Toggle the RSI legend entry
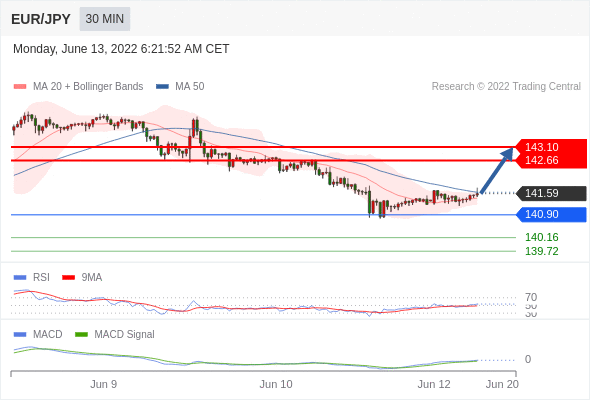The width and height of the screenshot is (590, 400). tap(32, 278)
